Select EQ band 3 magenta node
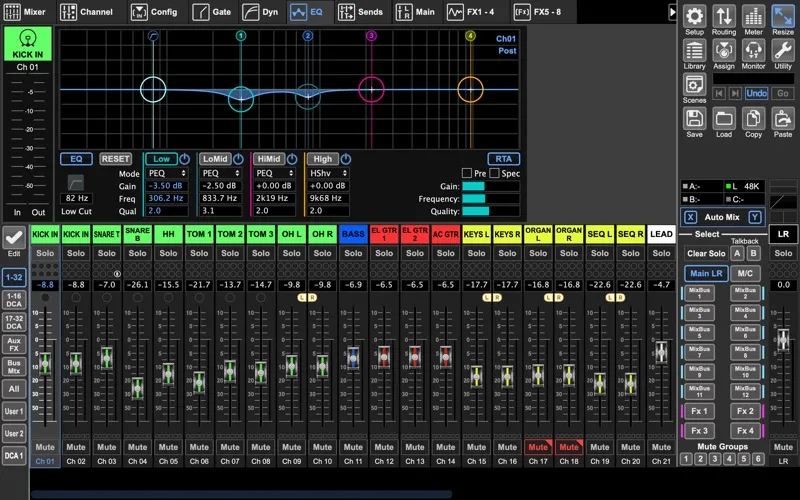Viewport: 800px width, 500px height. [x=371, y=89]
